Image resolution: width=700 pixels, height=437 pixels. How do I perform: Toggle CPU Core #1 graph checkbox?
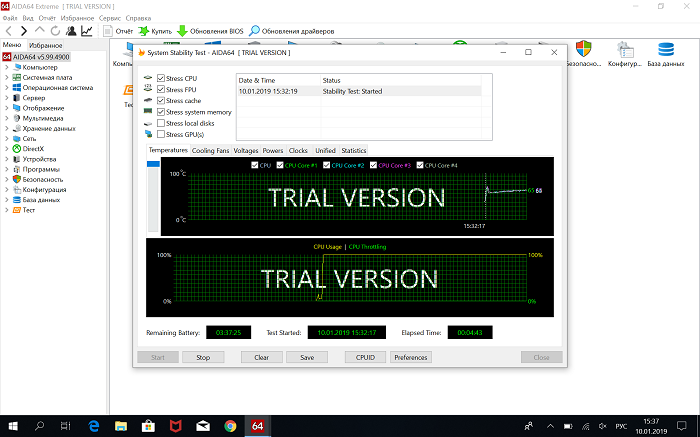coord(280,165)
